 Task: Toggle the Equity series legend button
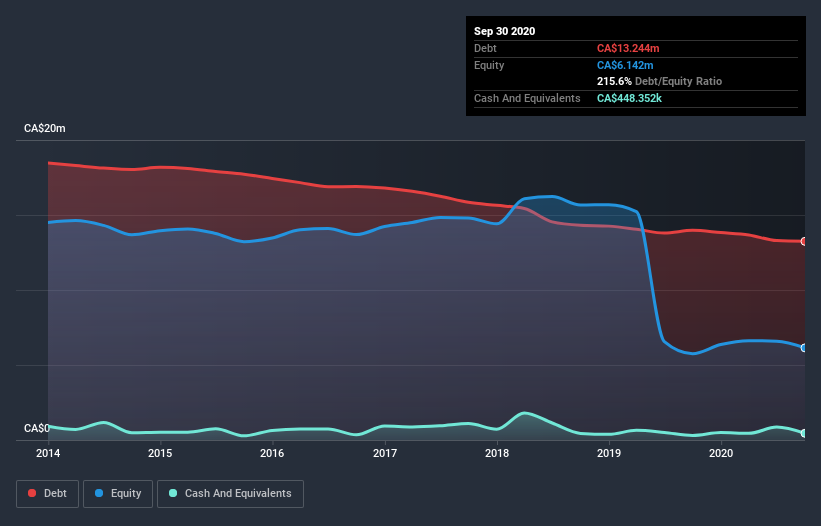coord(118,494)
